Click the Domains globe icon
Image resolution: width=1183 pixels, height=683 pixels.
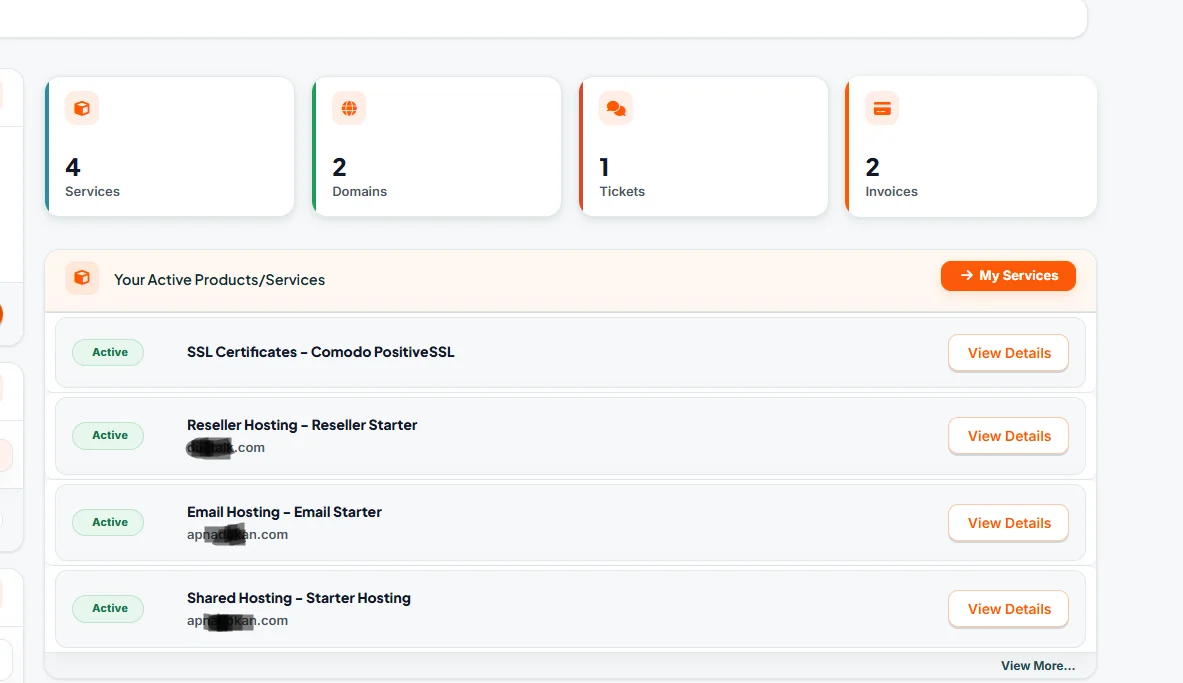(349, 108)
